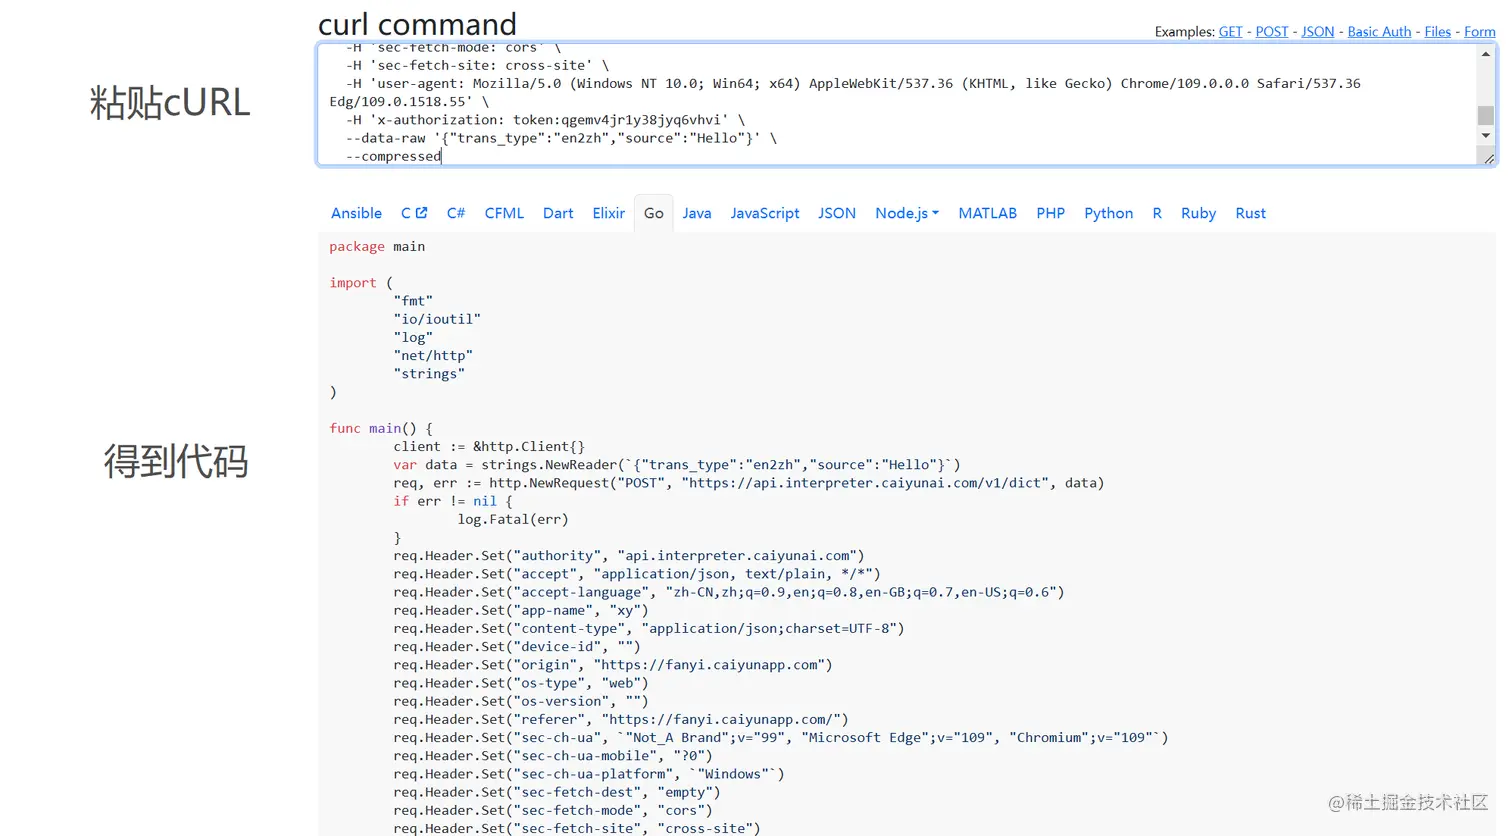
Task: Click the 'curl command' heading
Action: 417,24
